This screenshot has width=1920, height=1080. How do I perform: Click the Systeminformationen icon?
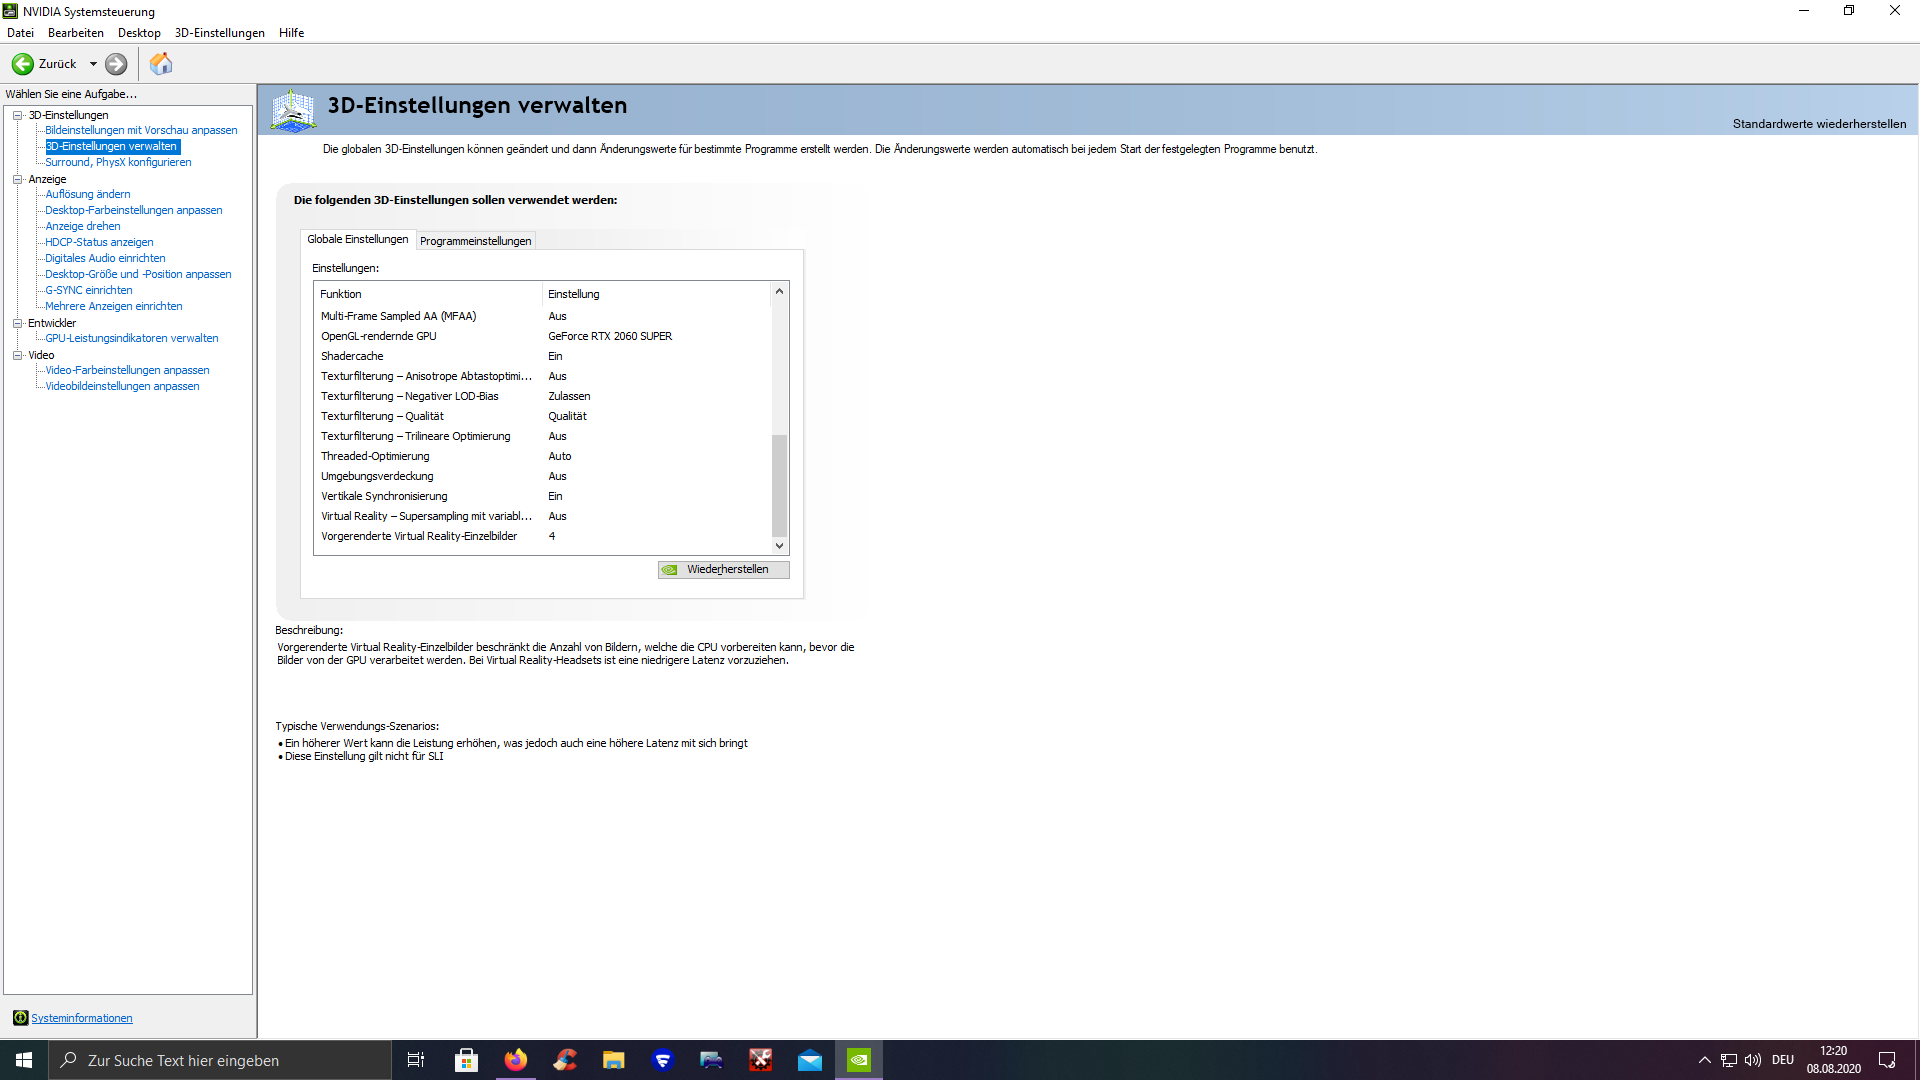coord(20,1018)
